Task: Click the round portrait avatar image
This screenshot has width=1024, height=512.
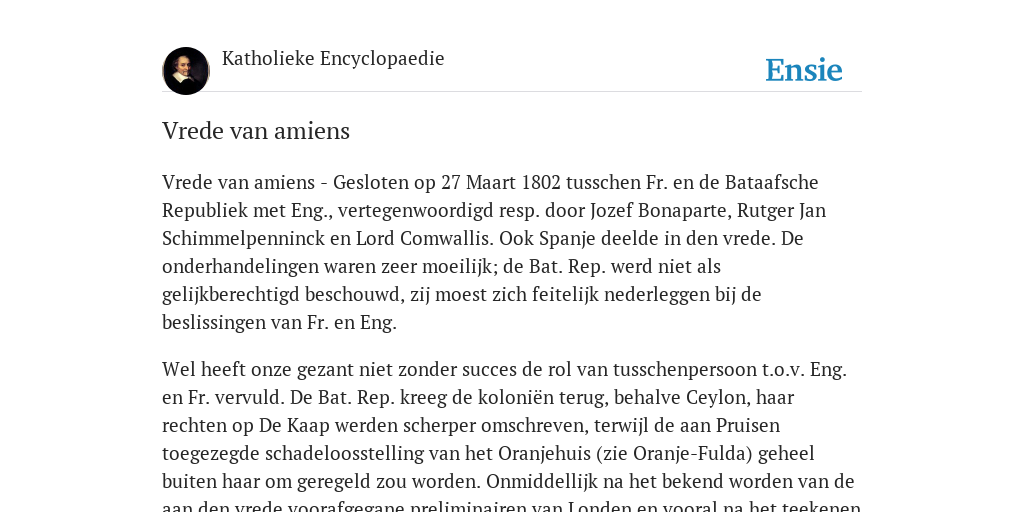Action: 185,71
